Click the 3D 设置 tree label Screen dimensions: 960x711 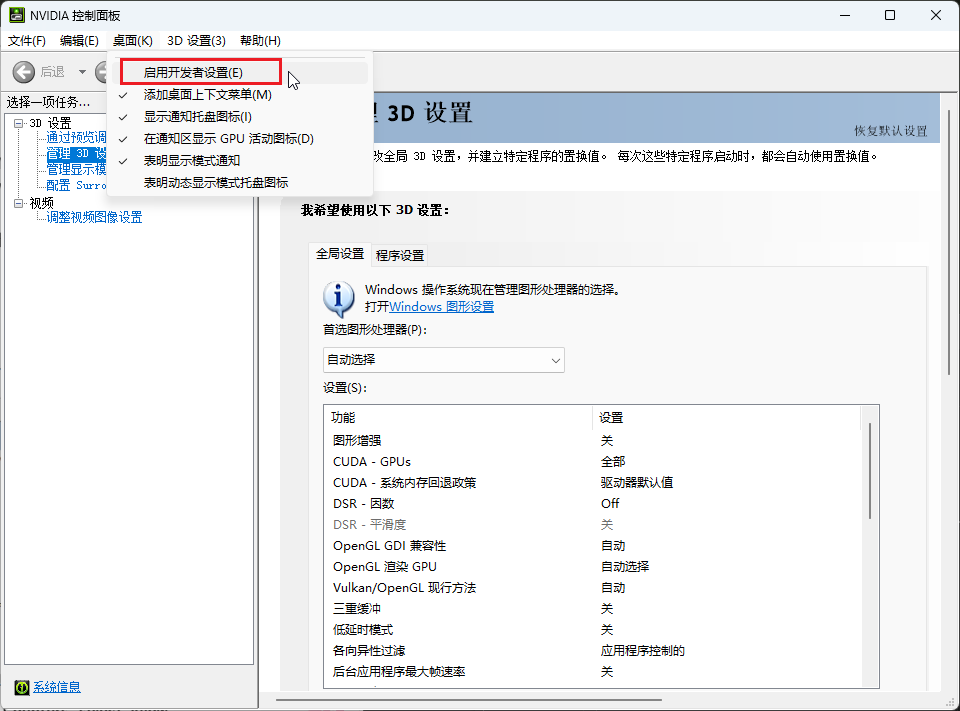(x=50, y=123)
